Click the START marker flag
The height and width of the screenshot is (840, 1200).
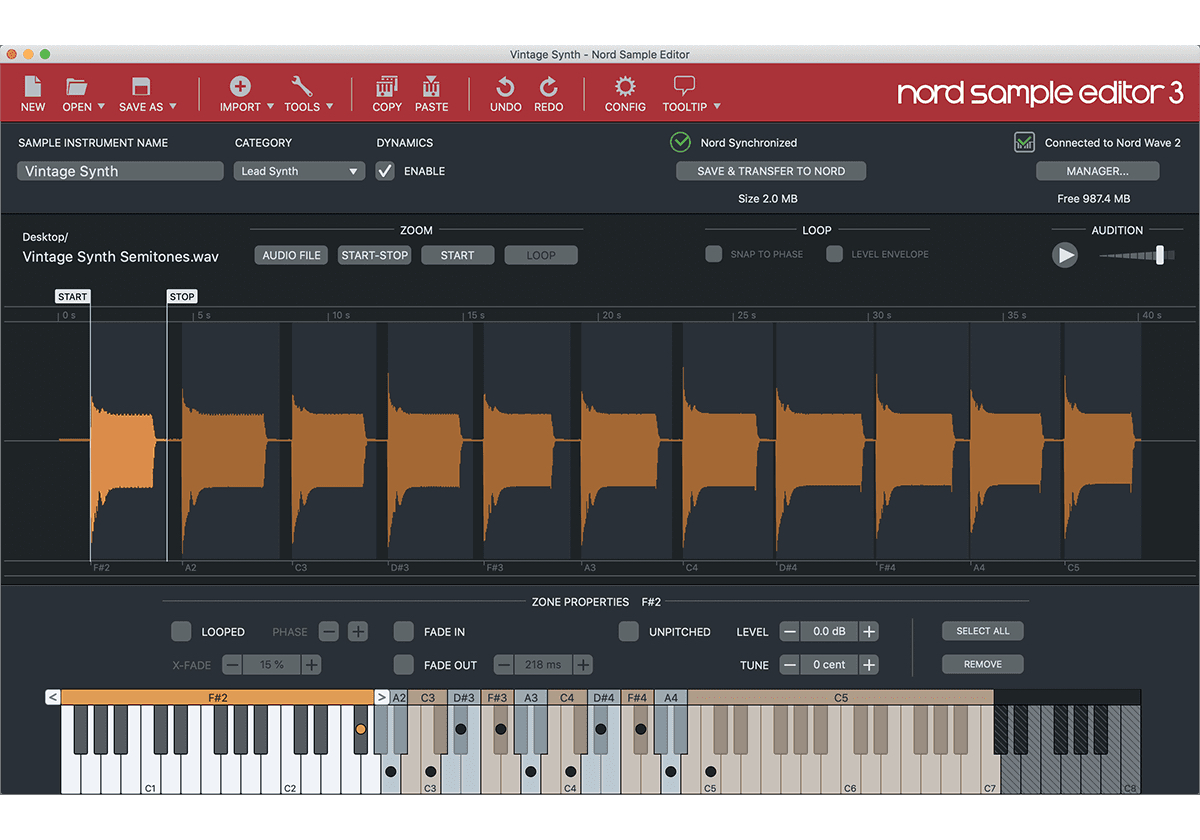(x=73, y=296)
